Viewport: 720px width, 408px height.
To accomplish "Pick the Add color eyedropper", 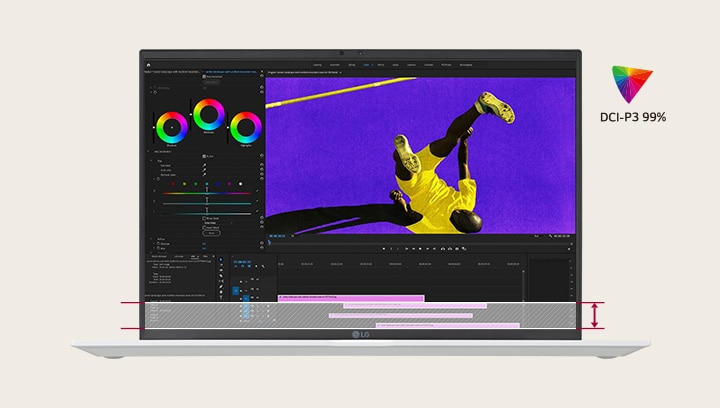I will coord(204,170).
